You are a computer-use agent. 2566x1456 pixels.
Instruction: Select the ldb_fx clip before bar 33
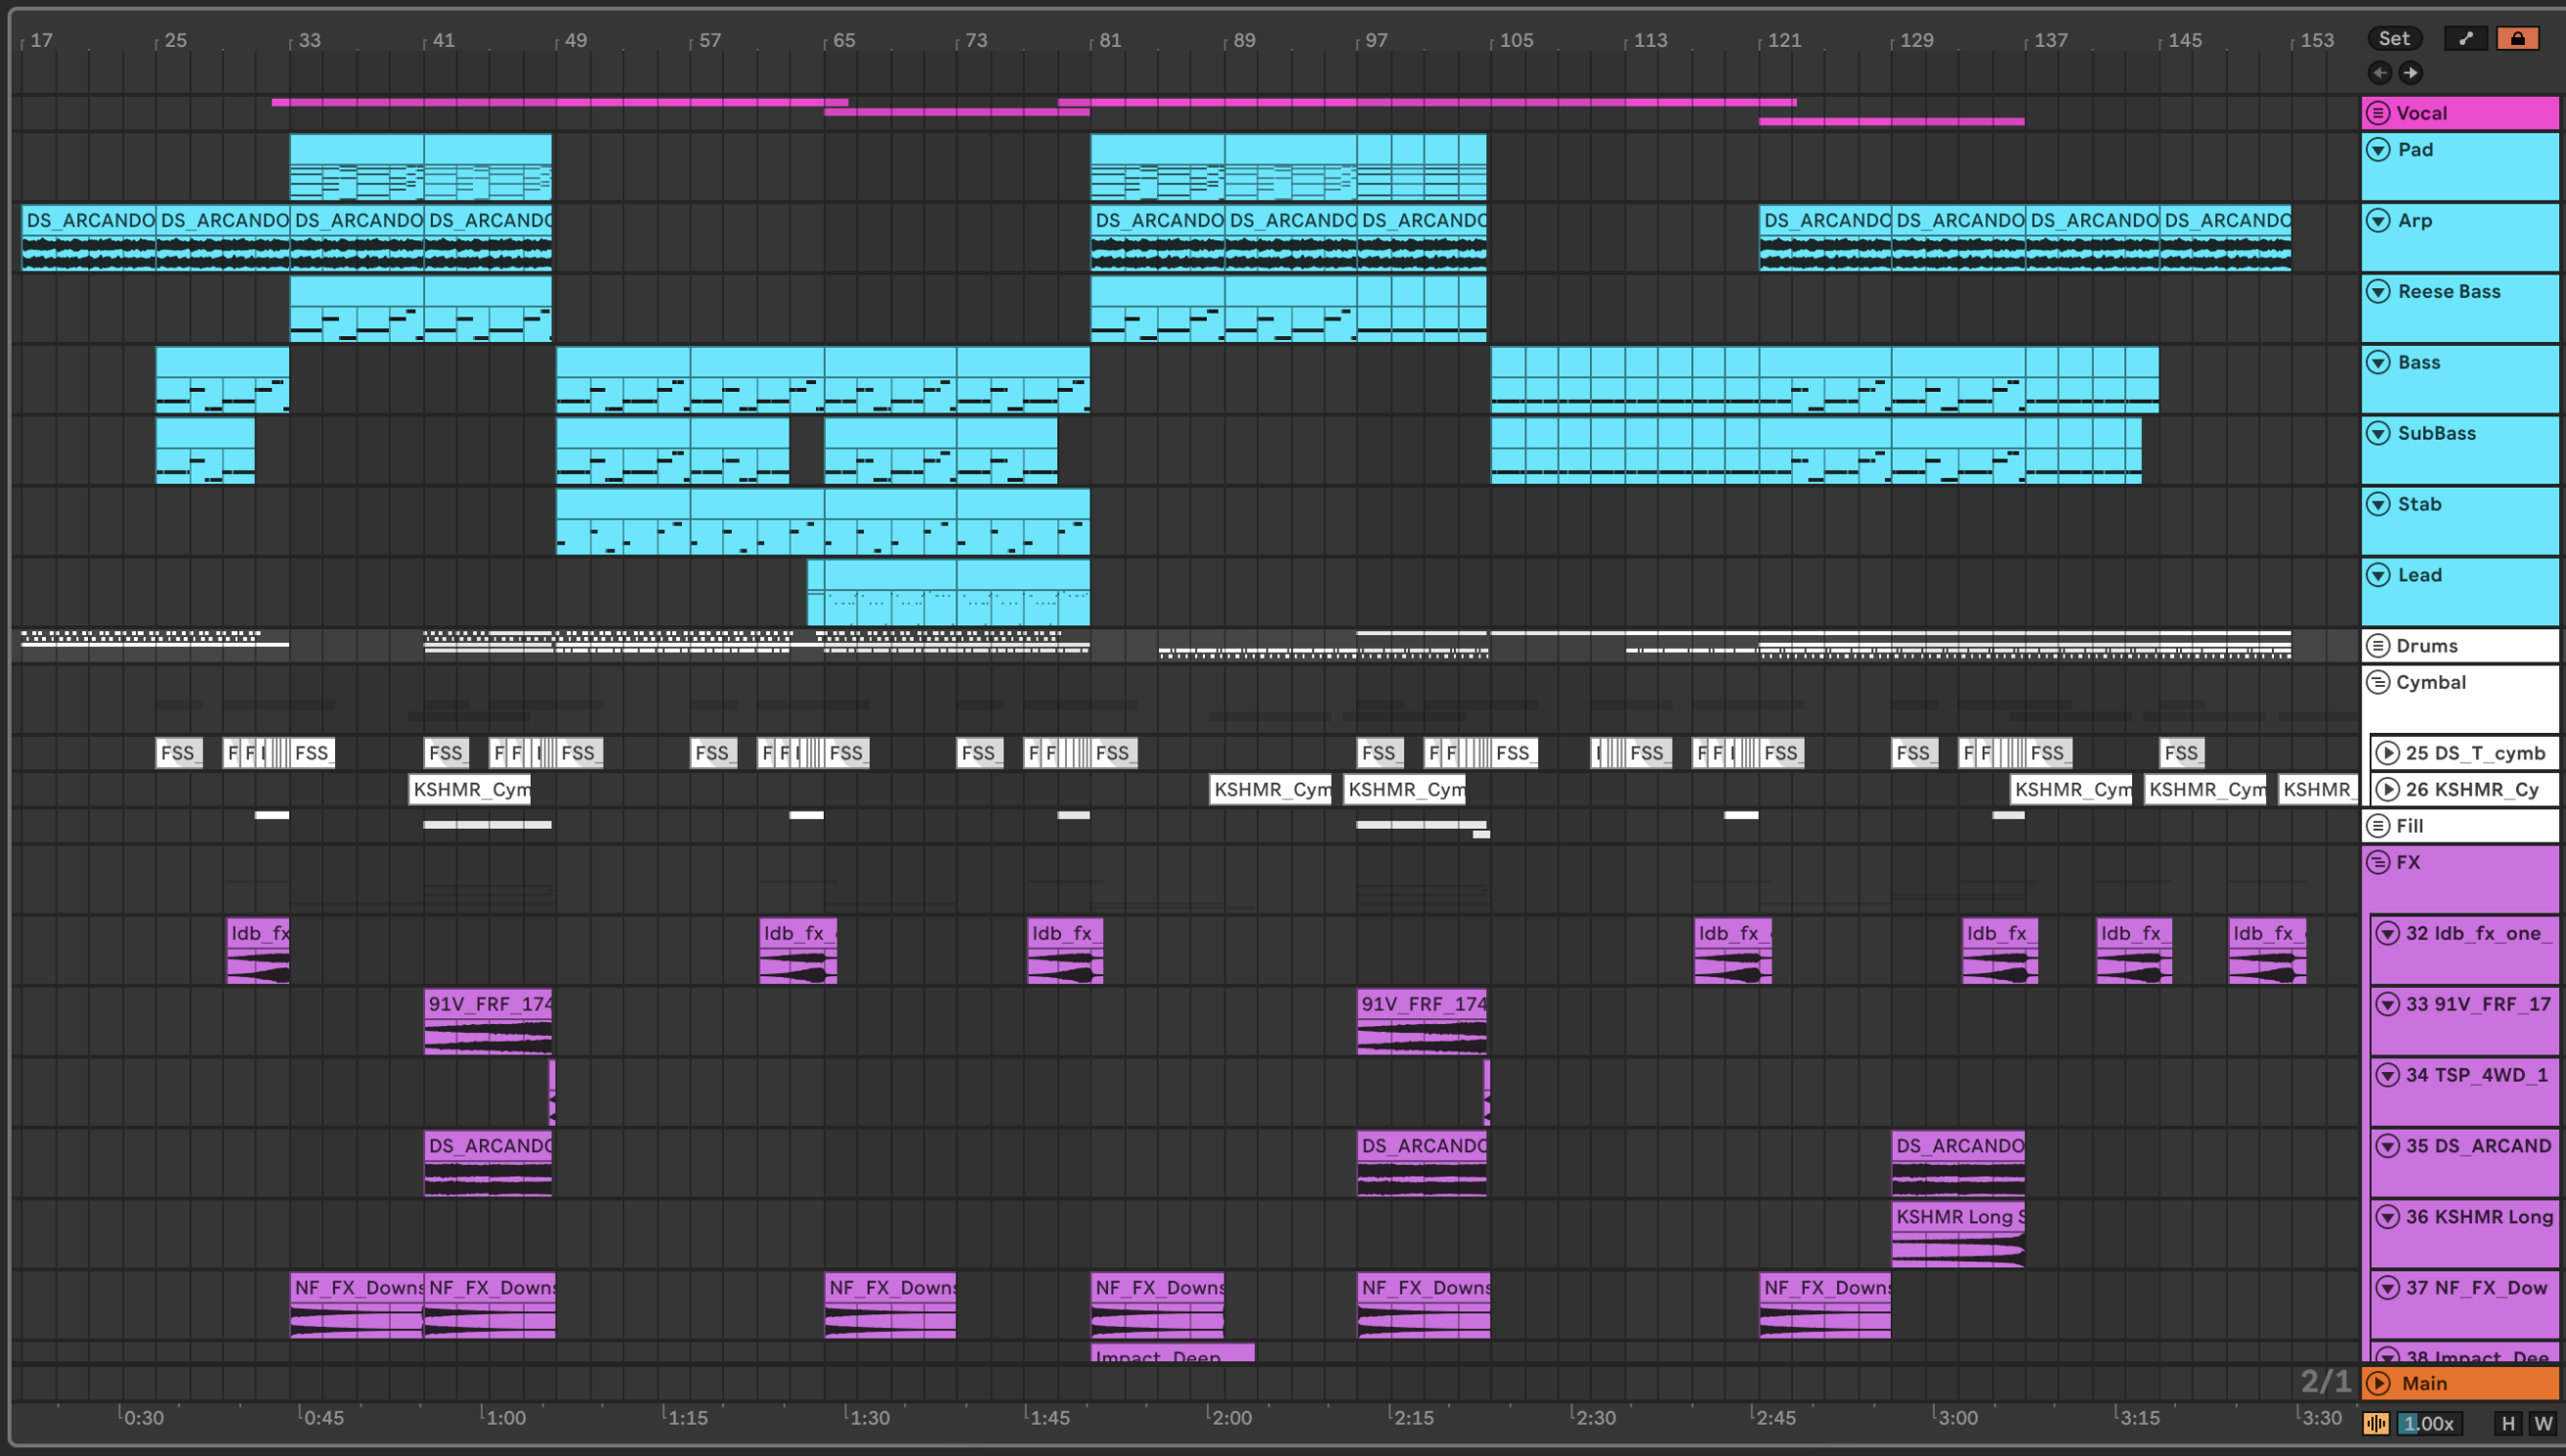point(258,951)
